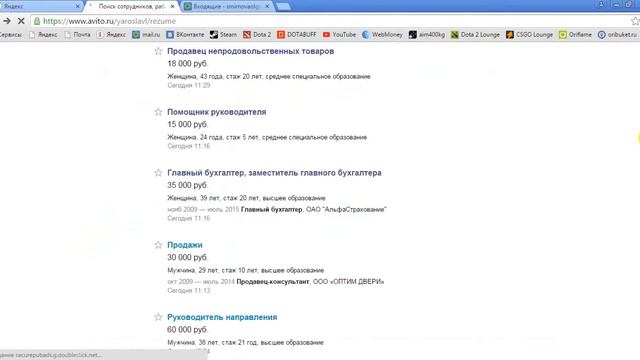Click the browser forward arrow
Screen dimensions: 640x360
pos(7,21)
